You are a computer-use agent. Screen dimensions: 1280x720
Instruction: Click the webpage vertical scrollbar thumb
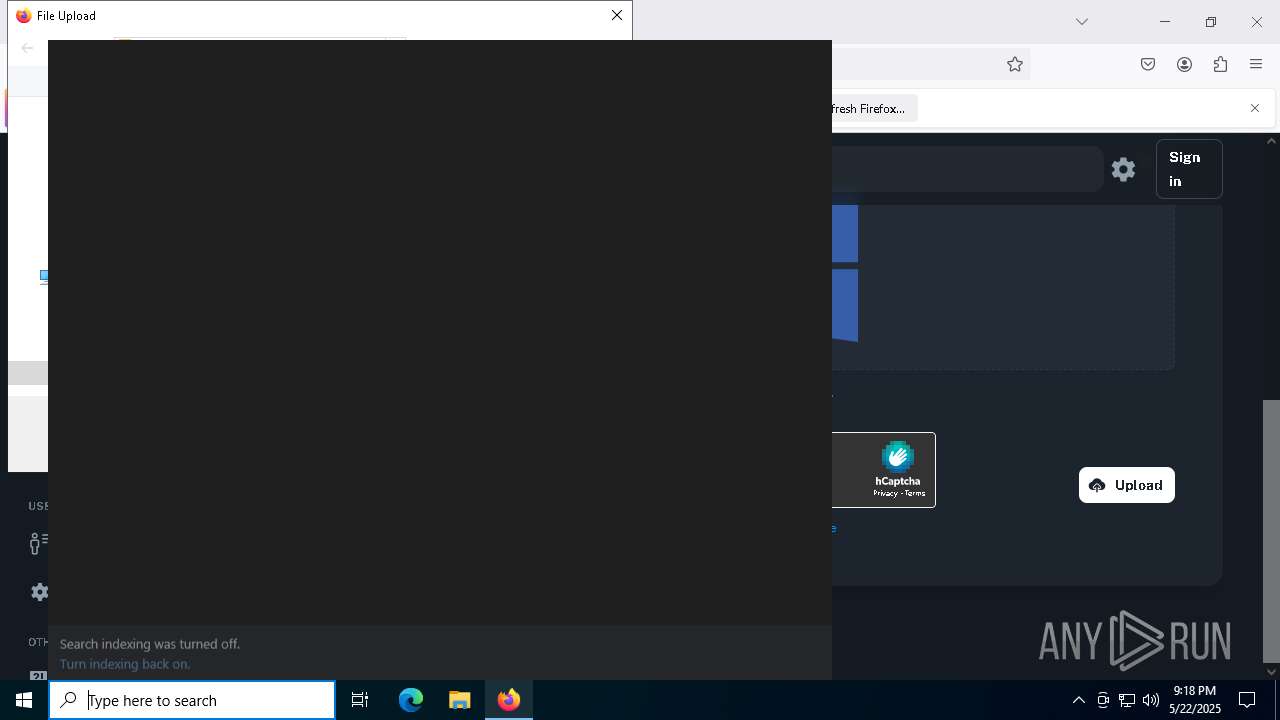[x=1271, y=531]
